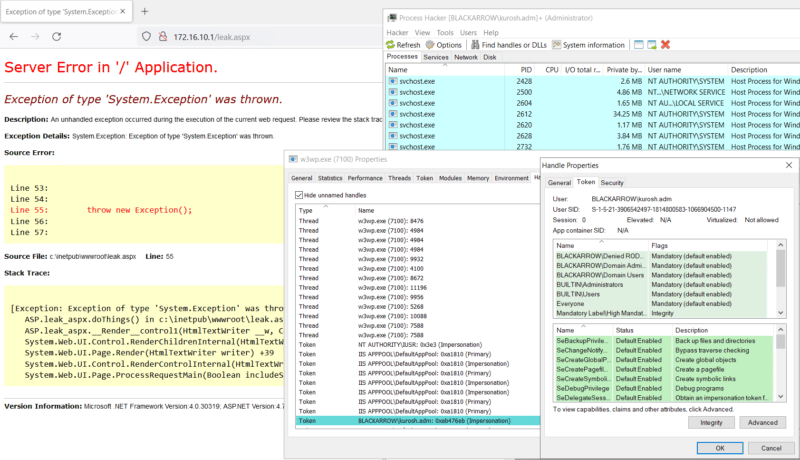Open the View menu in Process Hacker
Screen dimensions: 800x460
coord(422,32)
